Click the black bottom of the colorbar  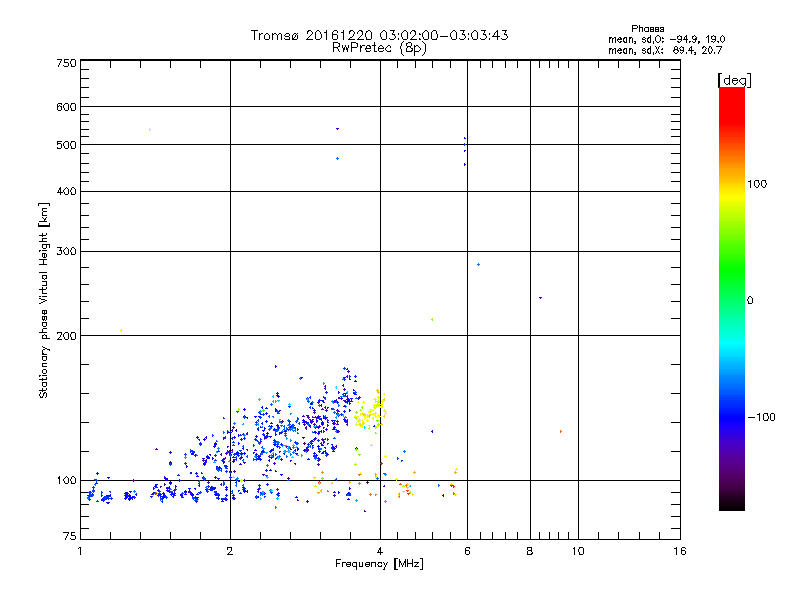pos(732,503)
